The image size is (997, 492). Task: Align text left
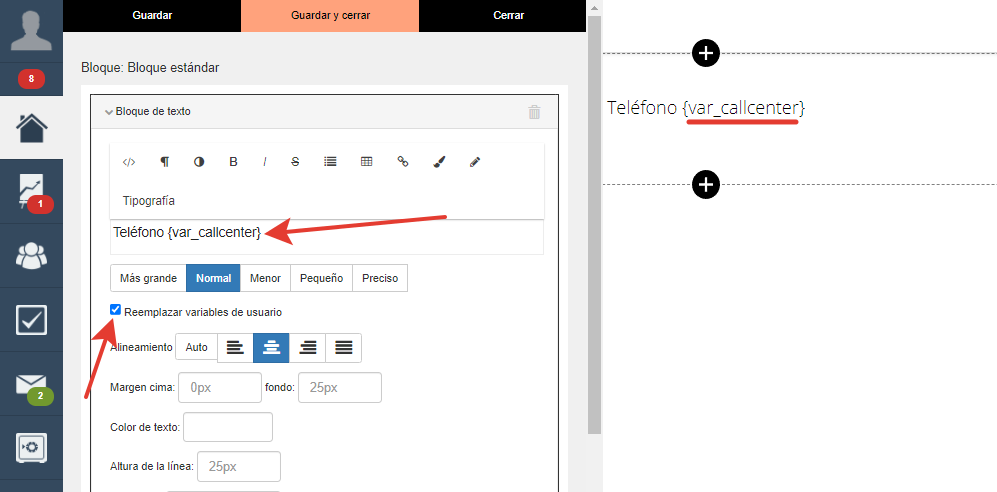coord(235,348)
